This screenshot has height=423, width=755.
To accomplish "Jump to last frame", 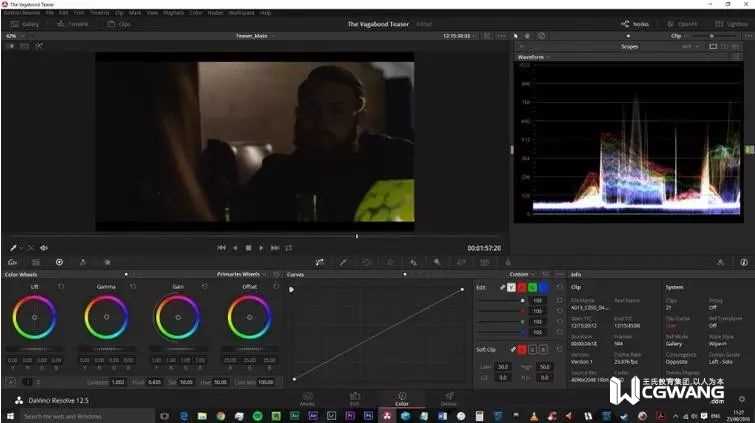I will (275, 248).
